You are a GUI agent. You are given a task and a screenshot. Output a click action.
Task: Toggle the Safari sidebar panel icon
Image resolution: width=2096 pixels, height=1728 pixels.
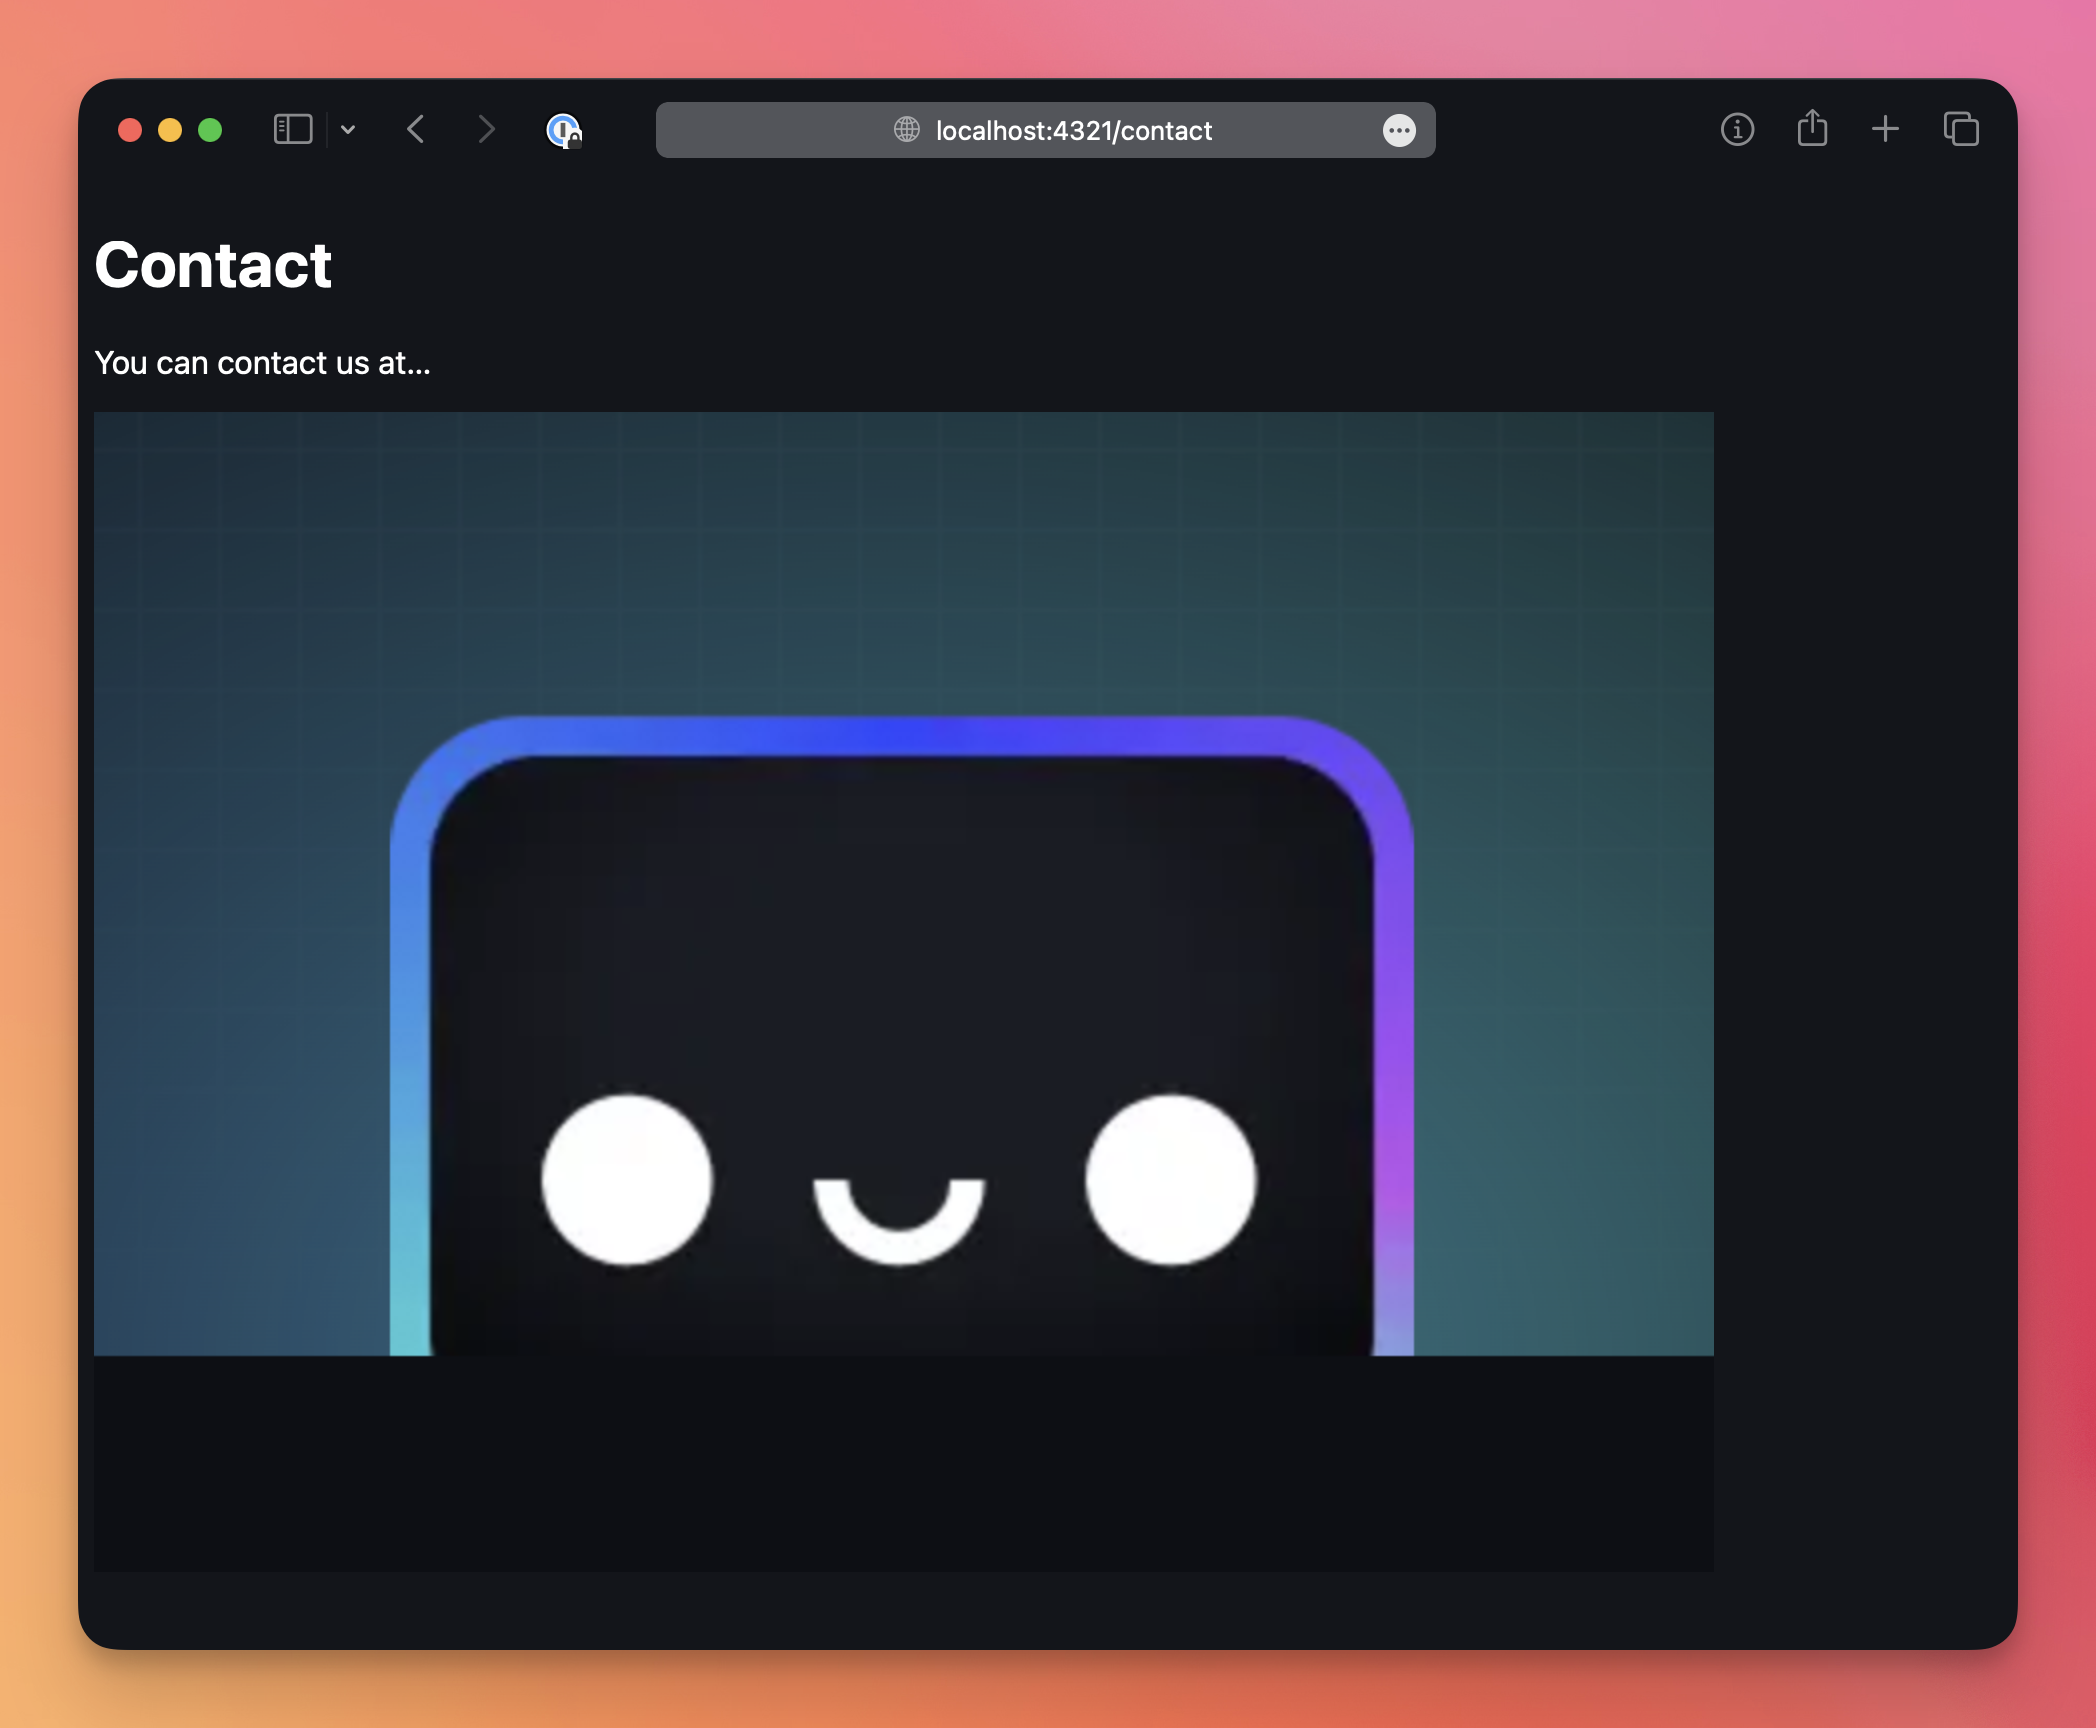[293, 130]
